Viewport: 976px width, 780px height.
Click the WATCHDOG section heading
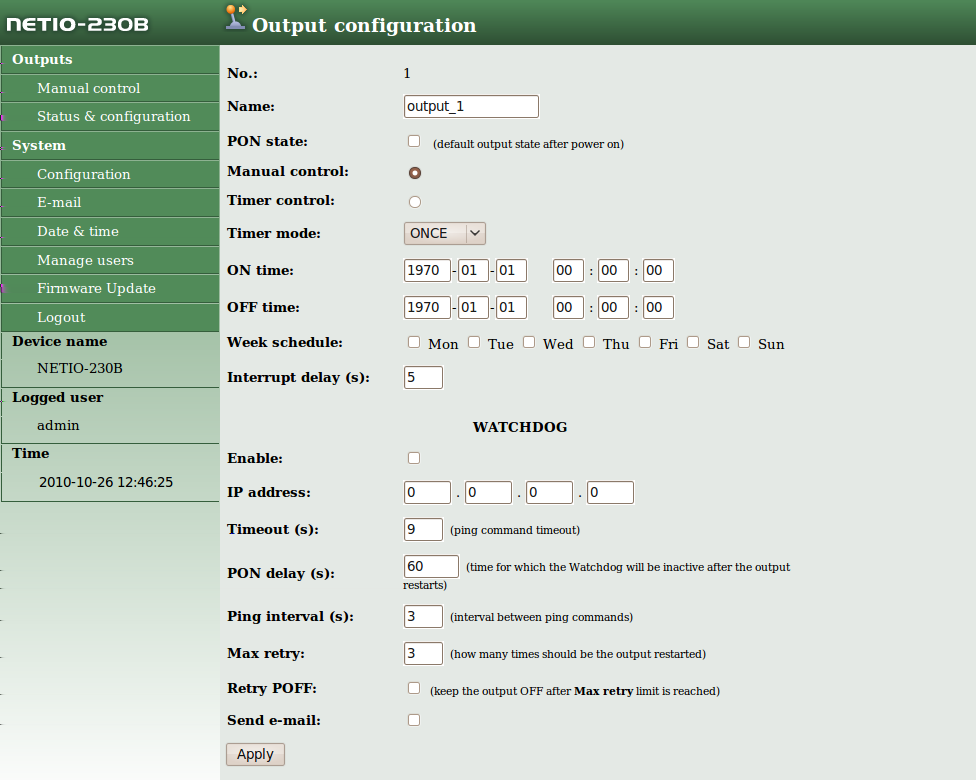point(520,427)
